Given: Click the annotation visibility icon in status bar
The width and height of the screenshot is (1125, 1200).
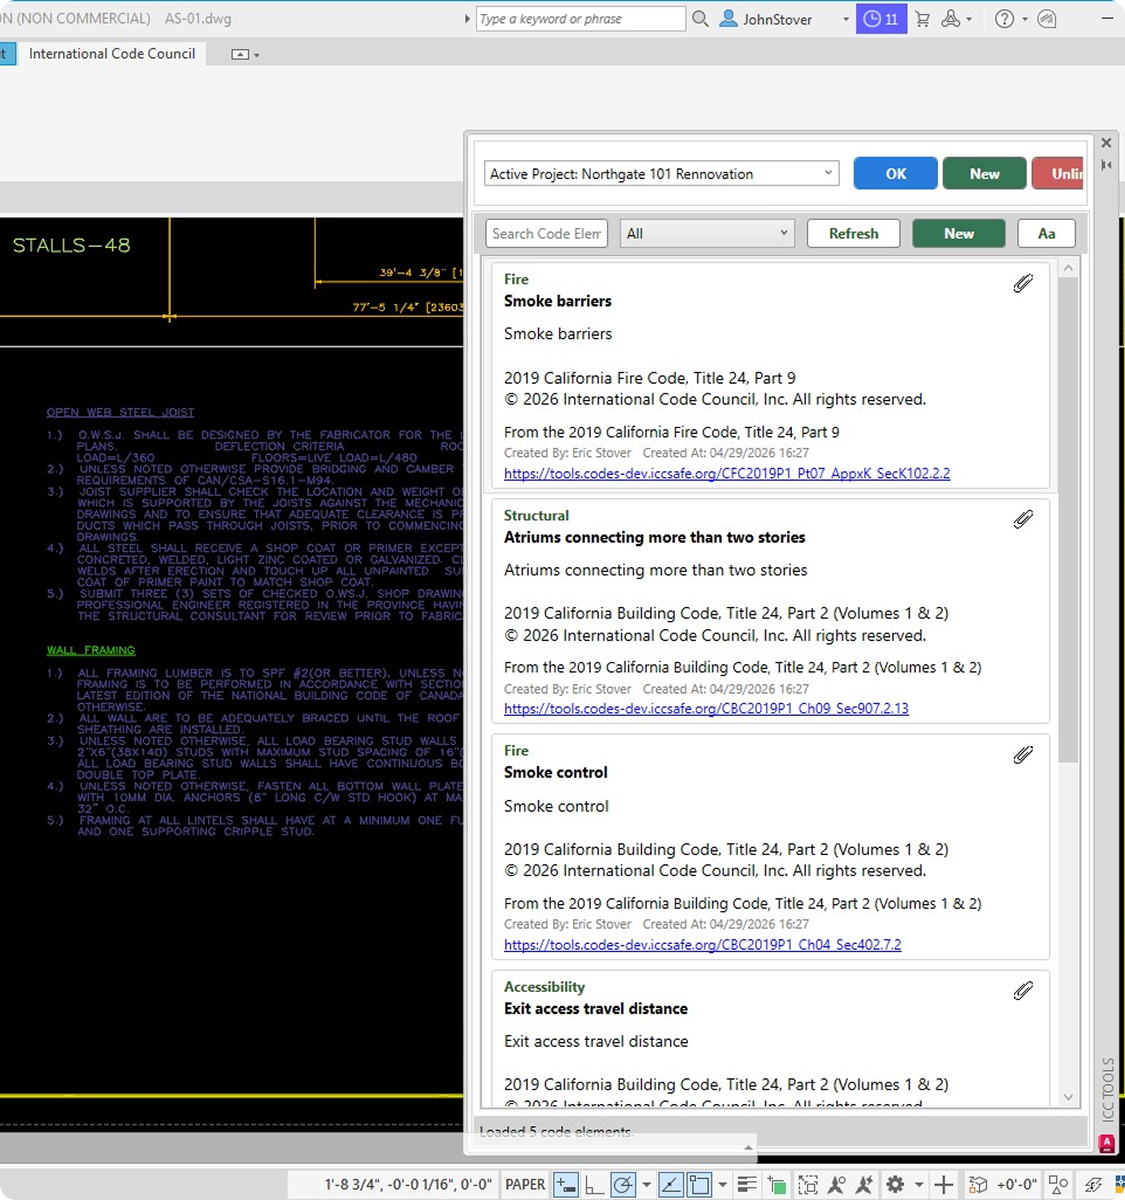Looking at the screenshot, I should [x=838, y=1185].
